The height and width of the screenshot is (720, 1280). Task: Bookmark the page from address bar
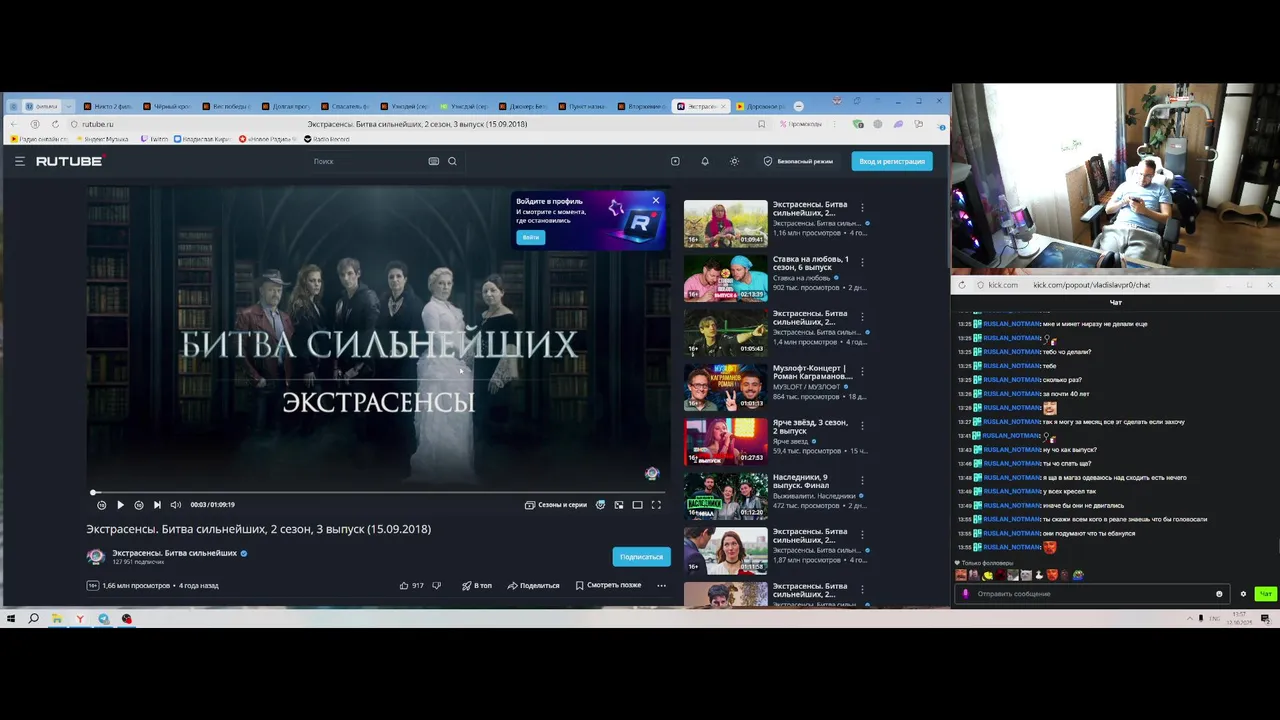(761, 124)
